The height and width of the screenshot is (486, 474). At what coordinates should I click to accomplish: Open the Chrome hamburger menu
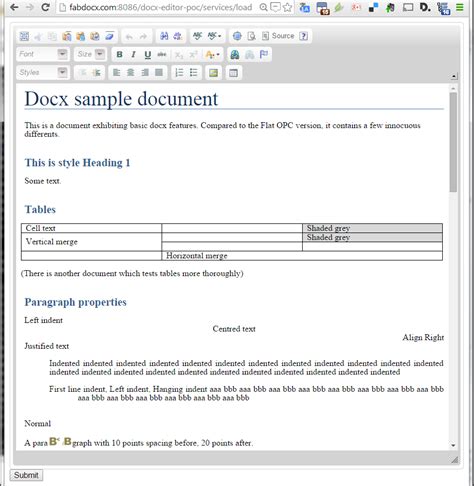pyautogui.click(x=460, y=7)
